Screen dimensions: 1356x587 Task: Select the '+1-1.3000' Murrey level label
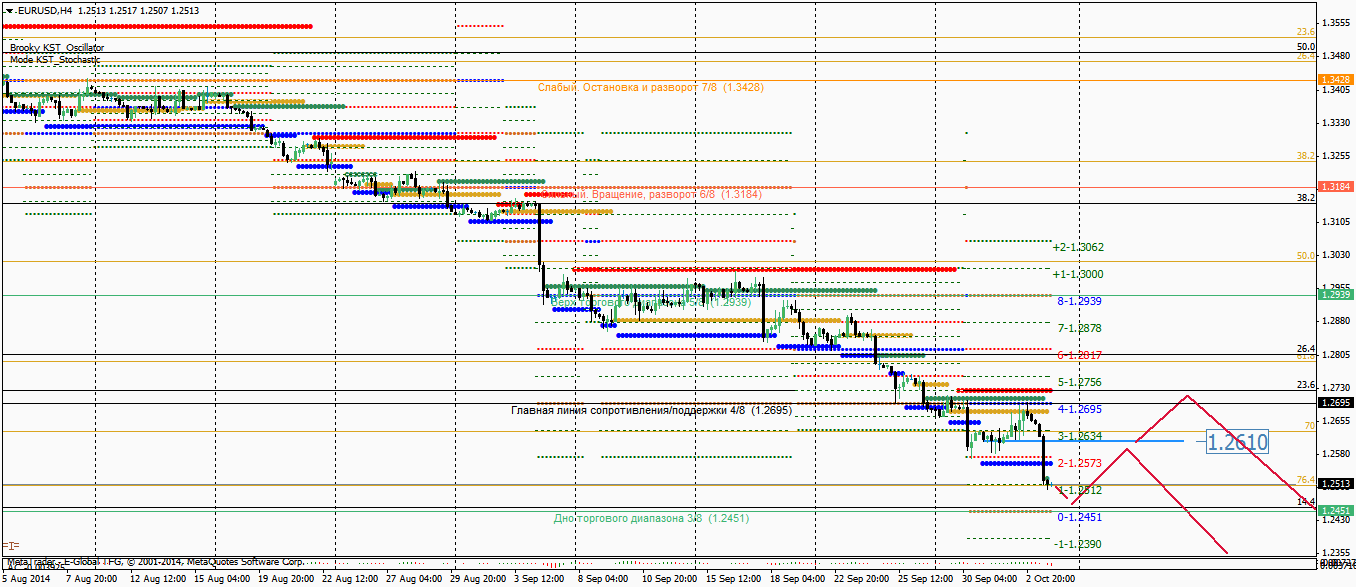click(1078, 274)
